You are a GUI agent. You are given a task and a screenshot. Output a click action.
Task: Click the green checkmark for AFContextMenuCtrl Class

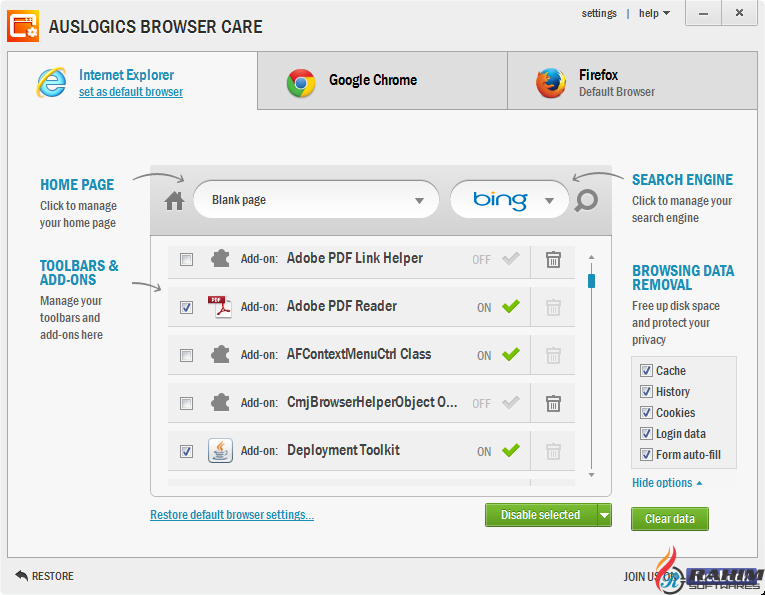pyautogui.click(x=511, y=354)
